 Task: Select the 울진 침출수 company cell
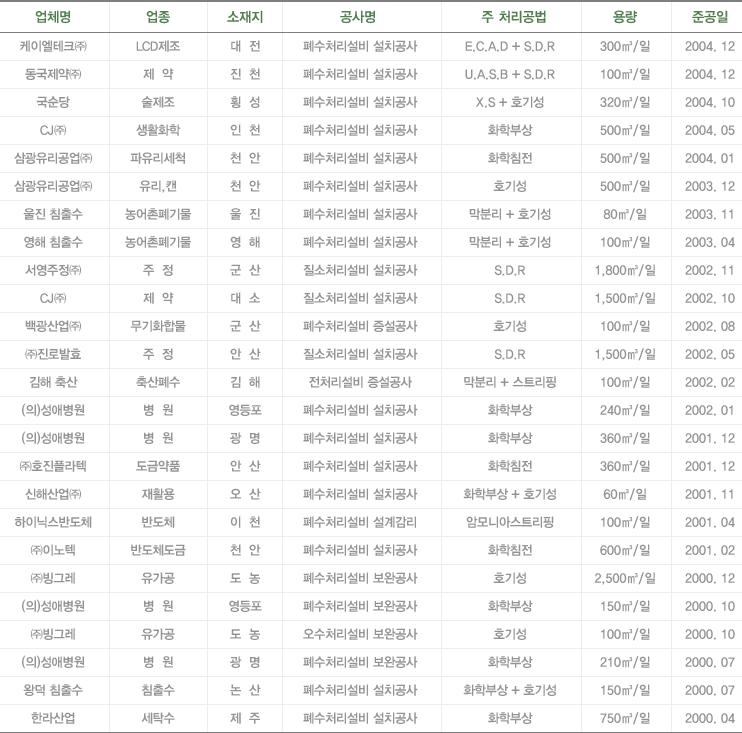point(53,213)
